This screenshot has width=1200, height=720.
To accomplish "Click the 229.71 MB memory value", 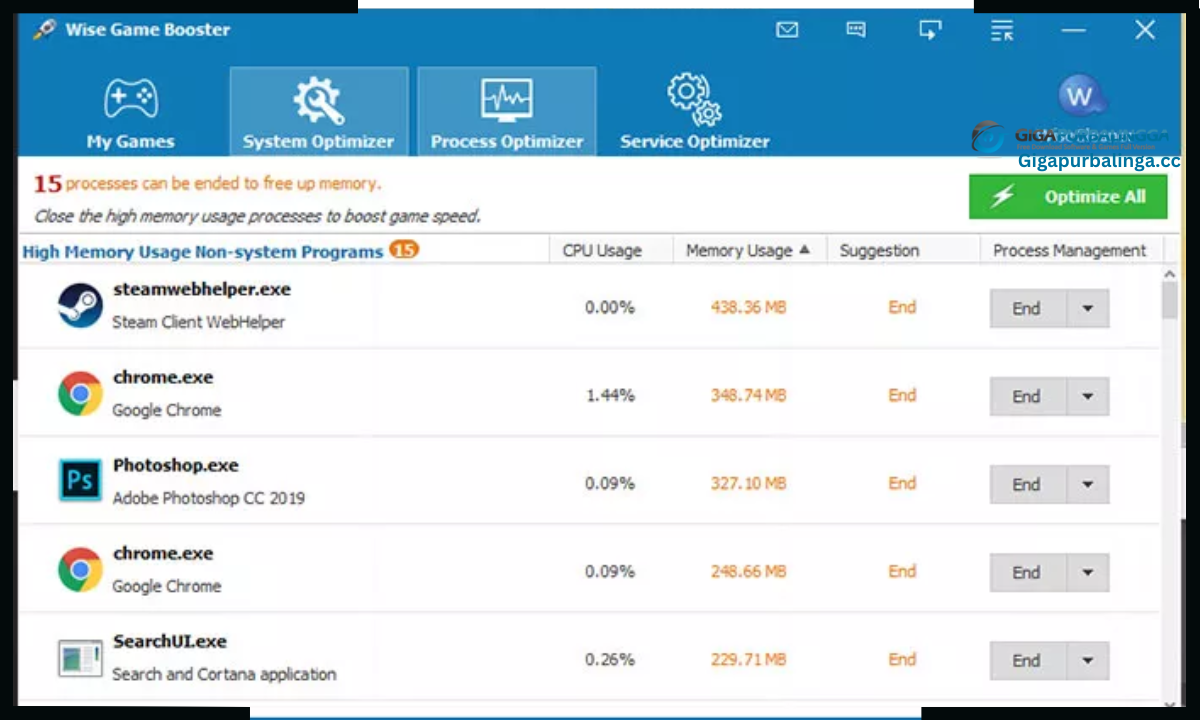I will click(x=748, y=660).
